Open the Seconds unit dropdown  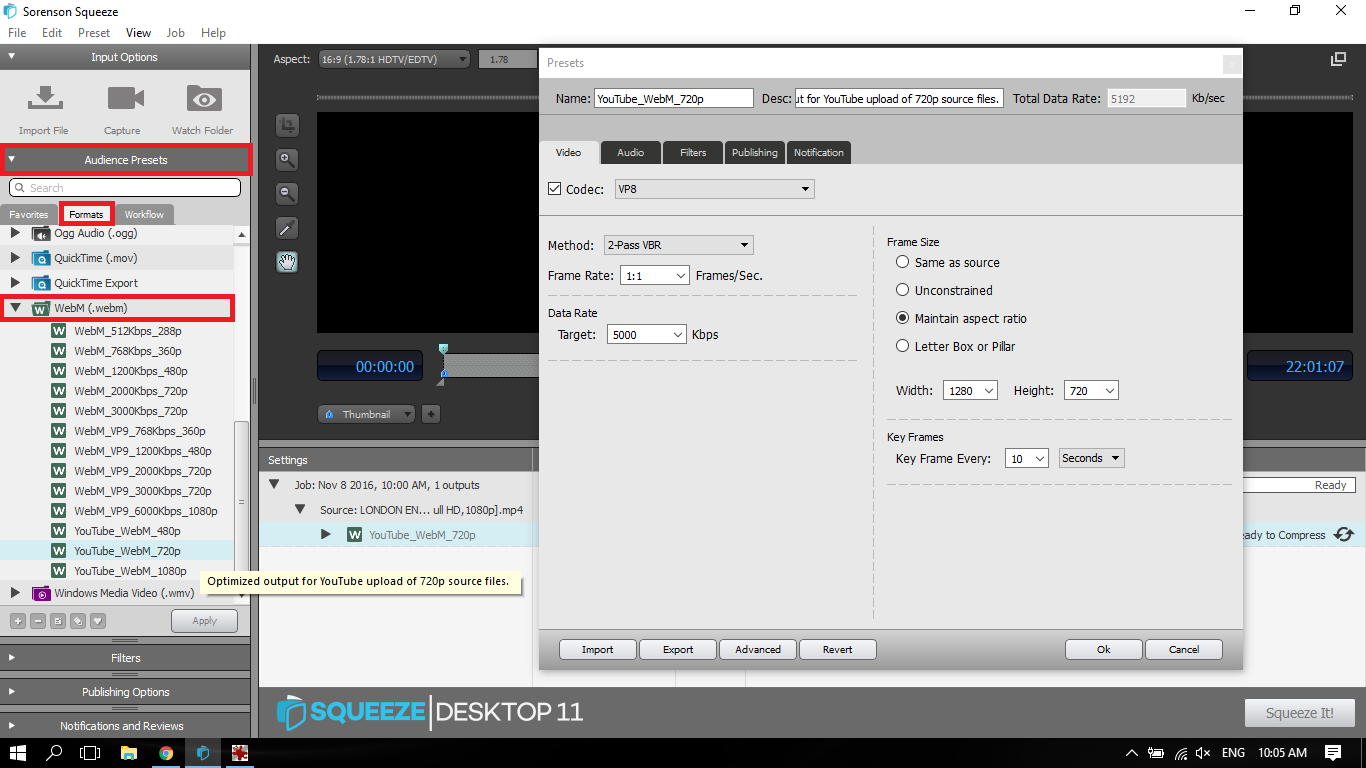pyautogui.click(x=1092, y=458)
